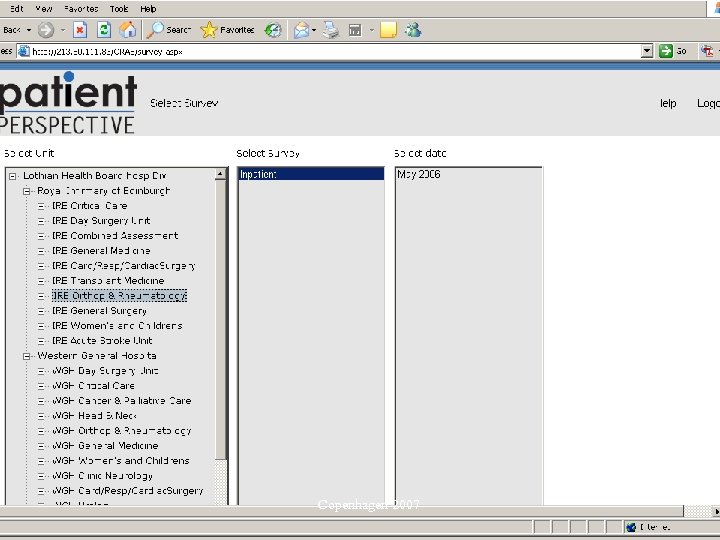Click Royal Infirmary of Edinburgh label
The image size is (720, 540).
click(104, 191)
